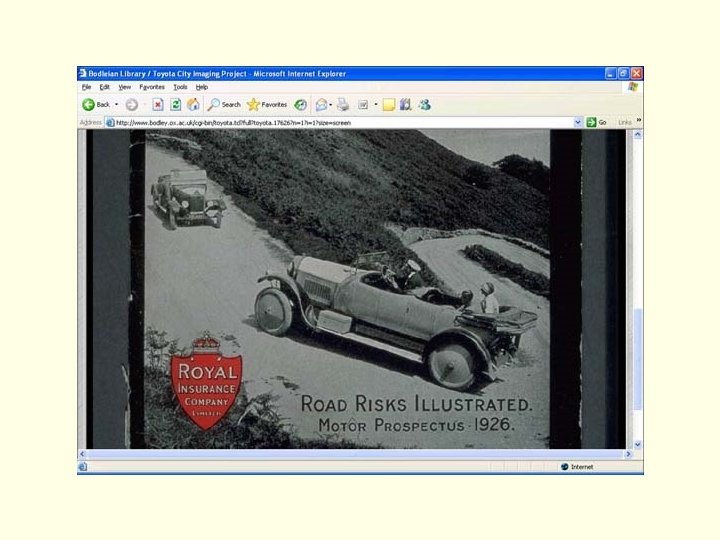720x540 pixels.
Task: Click the page icon in address bar
Action: tap(110, 123)
